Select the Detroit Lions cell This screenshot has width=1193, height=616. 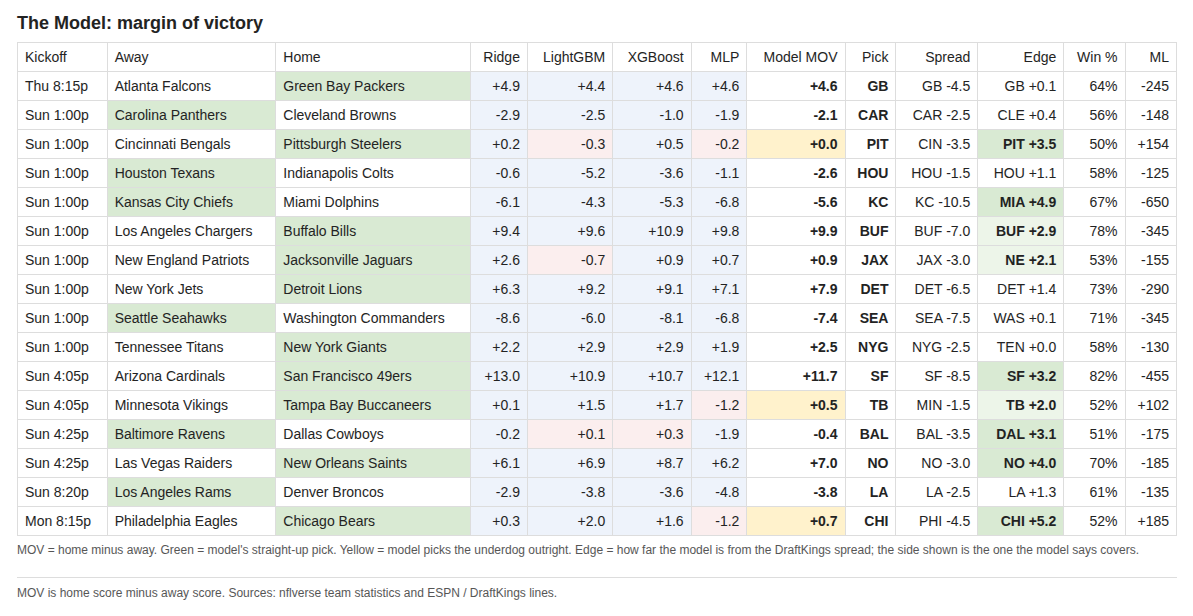(373, 289)
